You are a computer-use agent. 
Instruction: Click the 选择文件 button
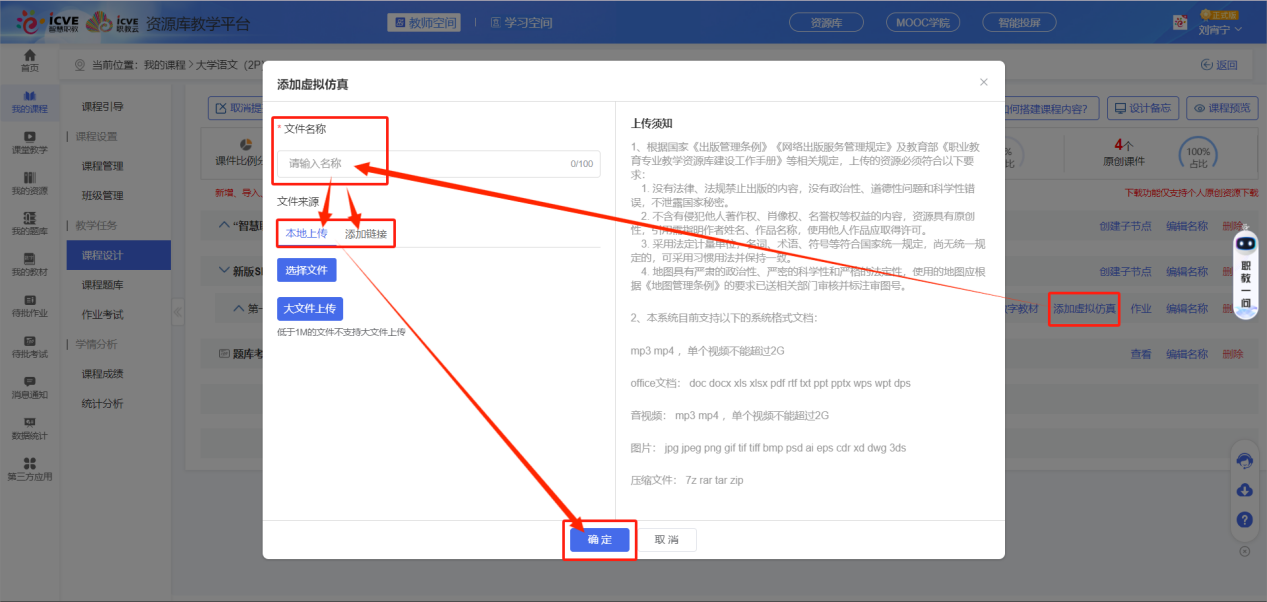[x=306, y=270]
